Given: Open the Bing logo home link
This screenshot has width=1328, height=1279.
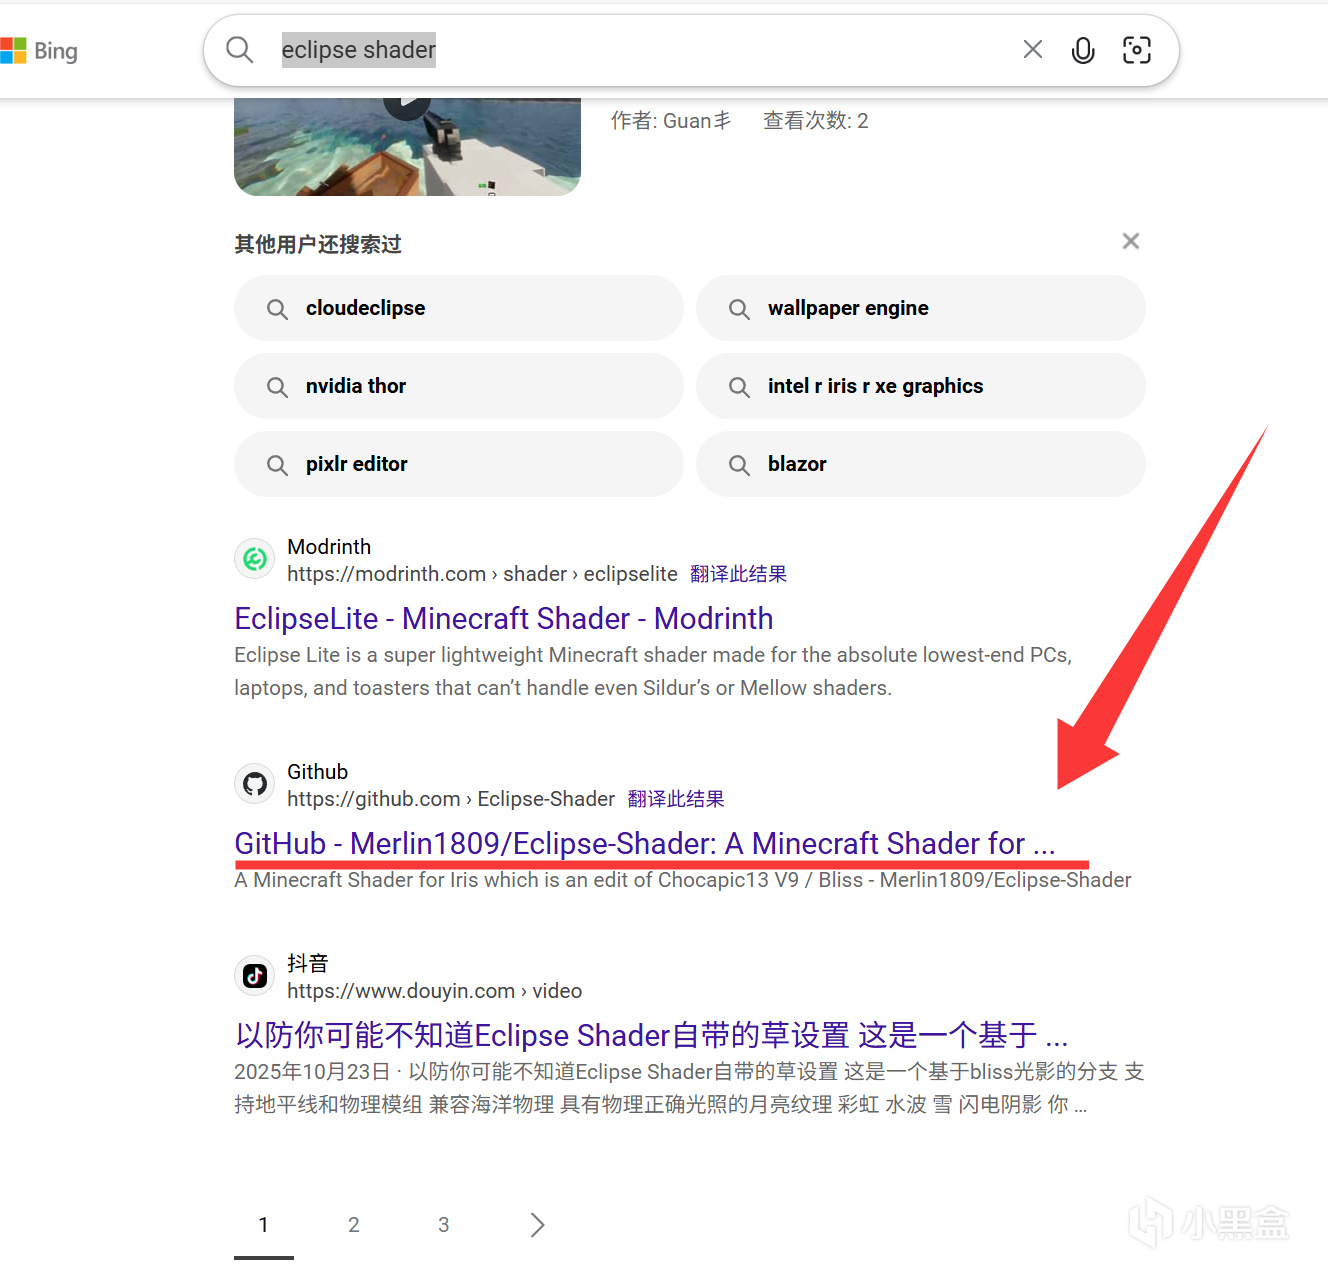Looking at the screenshot, I should (40, 51).
